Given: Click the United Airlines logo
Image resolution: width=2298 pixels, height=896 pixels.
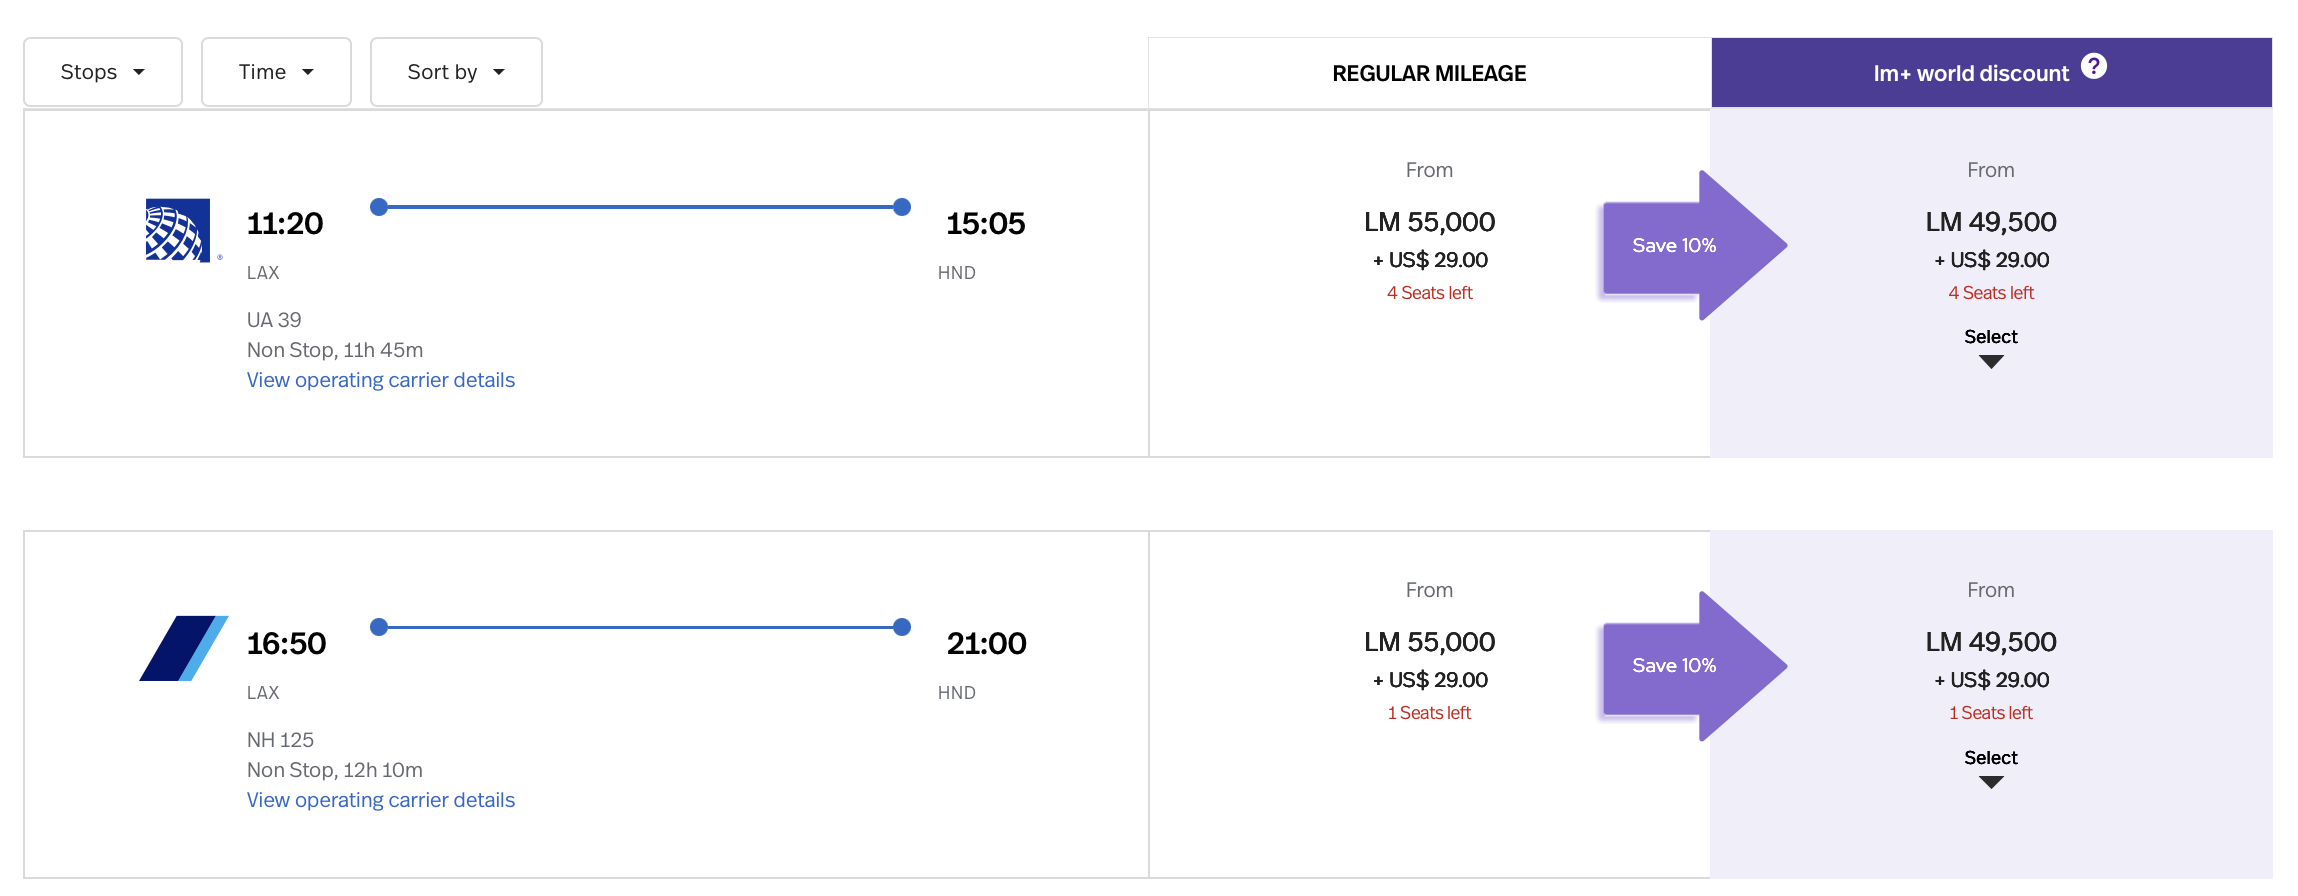Looking at the screenshot, I should pos(178,228).
